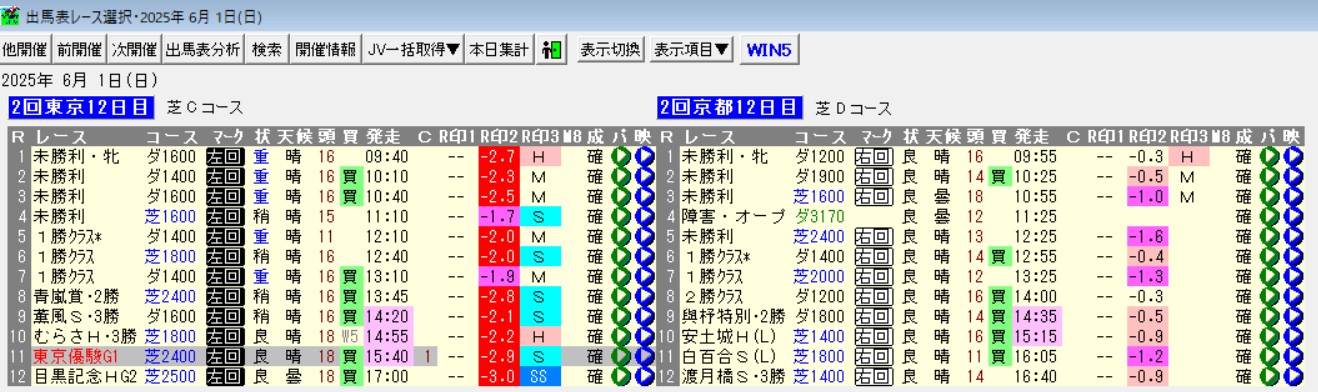Select the 2回東京12日目 venue header
1318x392 pixels.
pos(81,107)
